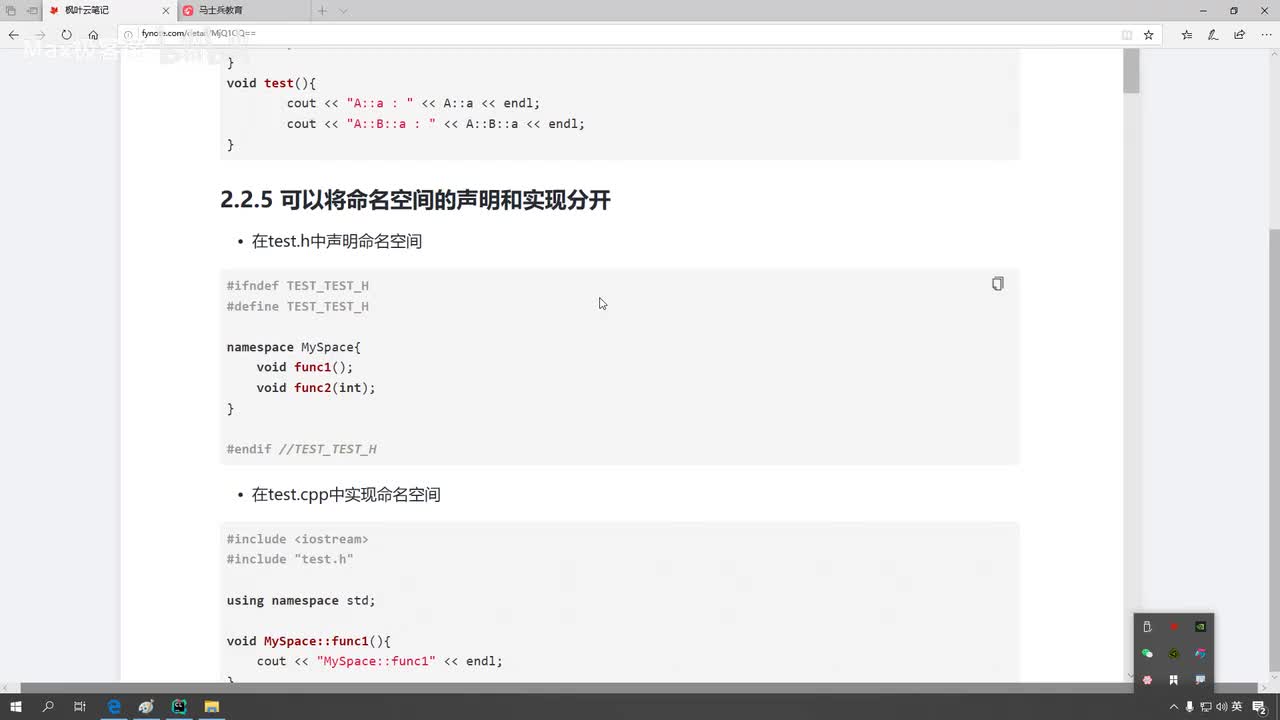Open the pink flower tray icon
The height and width of the screenshot is (720, 1280).
(1147, 680)
